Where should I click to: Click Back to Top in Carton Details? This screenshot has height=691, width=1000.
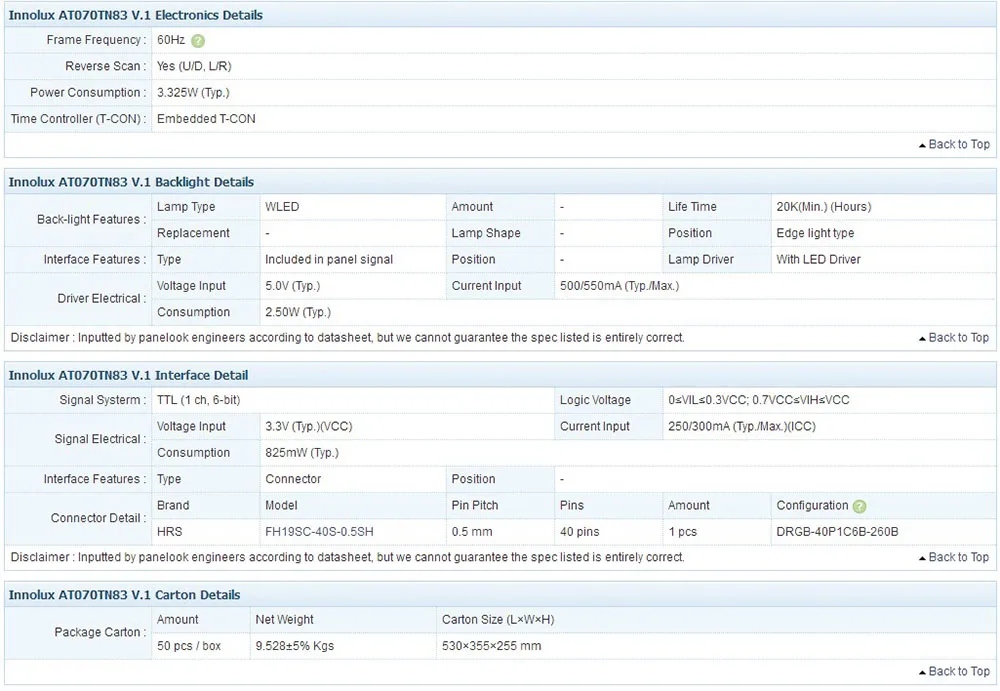pyautogui.click(x=954, y=672)
